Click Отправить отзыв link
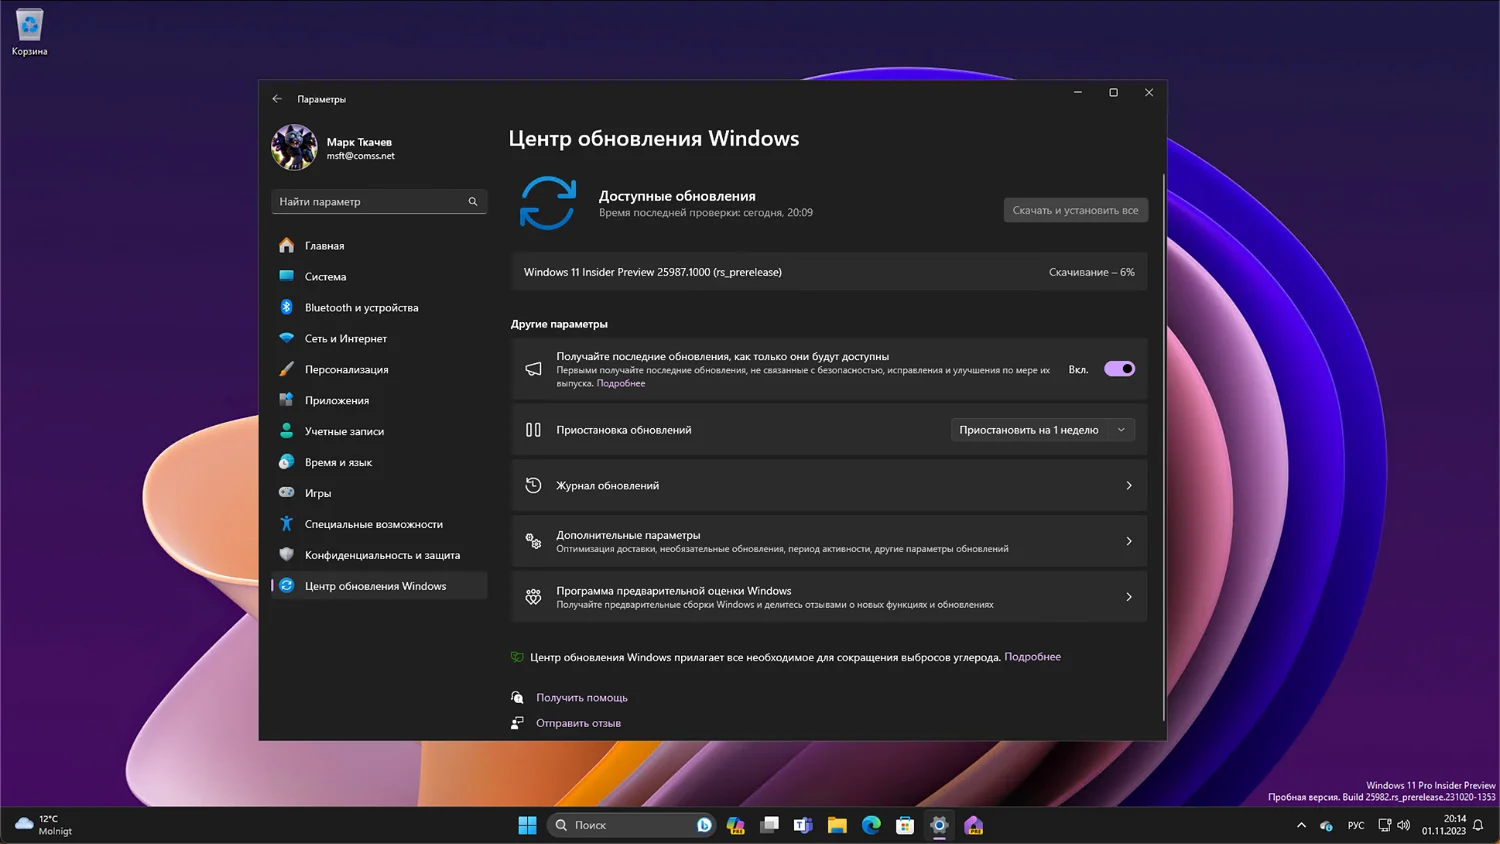The image size is (1500, 844). [x=578, y=723]
